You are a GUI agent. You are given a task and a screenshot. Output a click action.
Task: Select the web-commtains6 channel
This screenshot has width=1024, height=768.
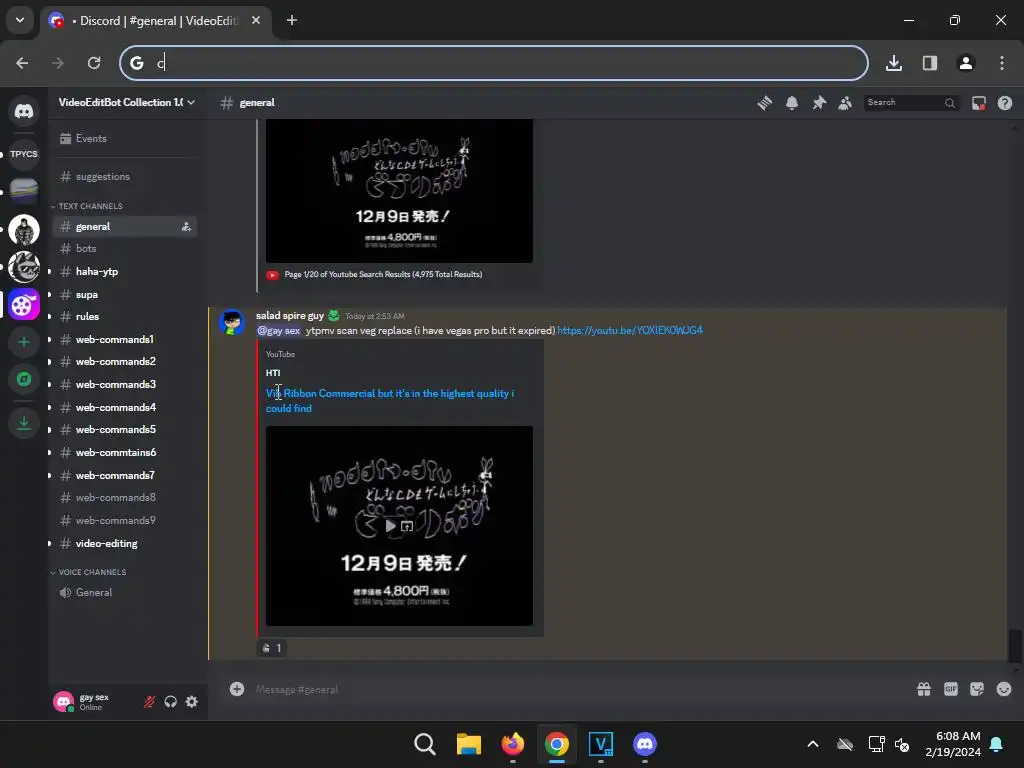click(x=125, y=452)
